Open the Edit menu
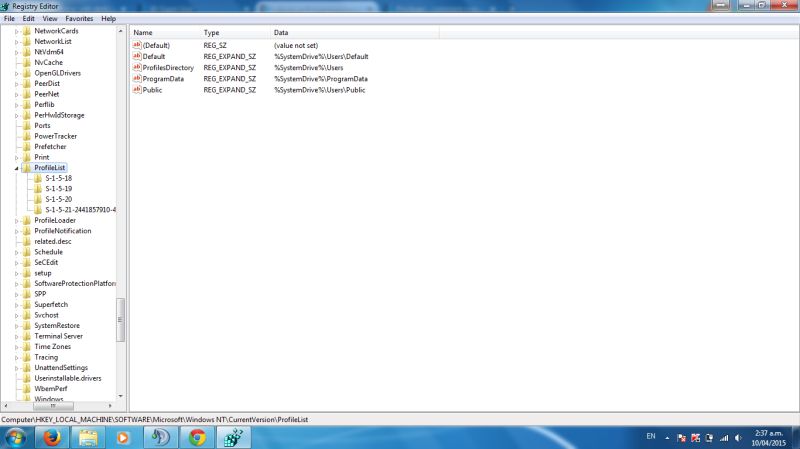 point(29,18)
